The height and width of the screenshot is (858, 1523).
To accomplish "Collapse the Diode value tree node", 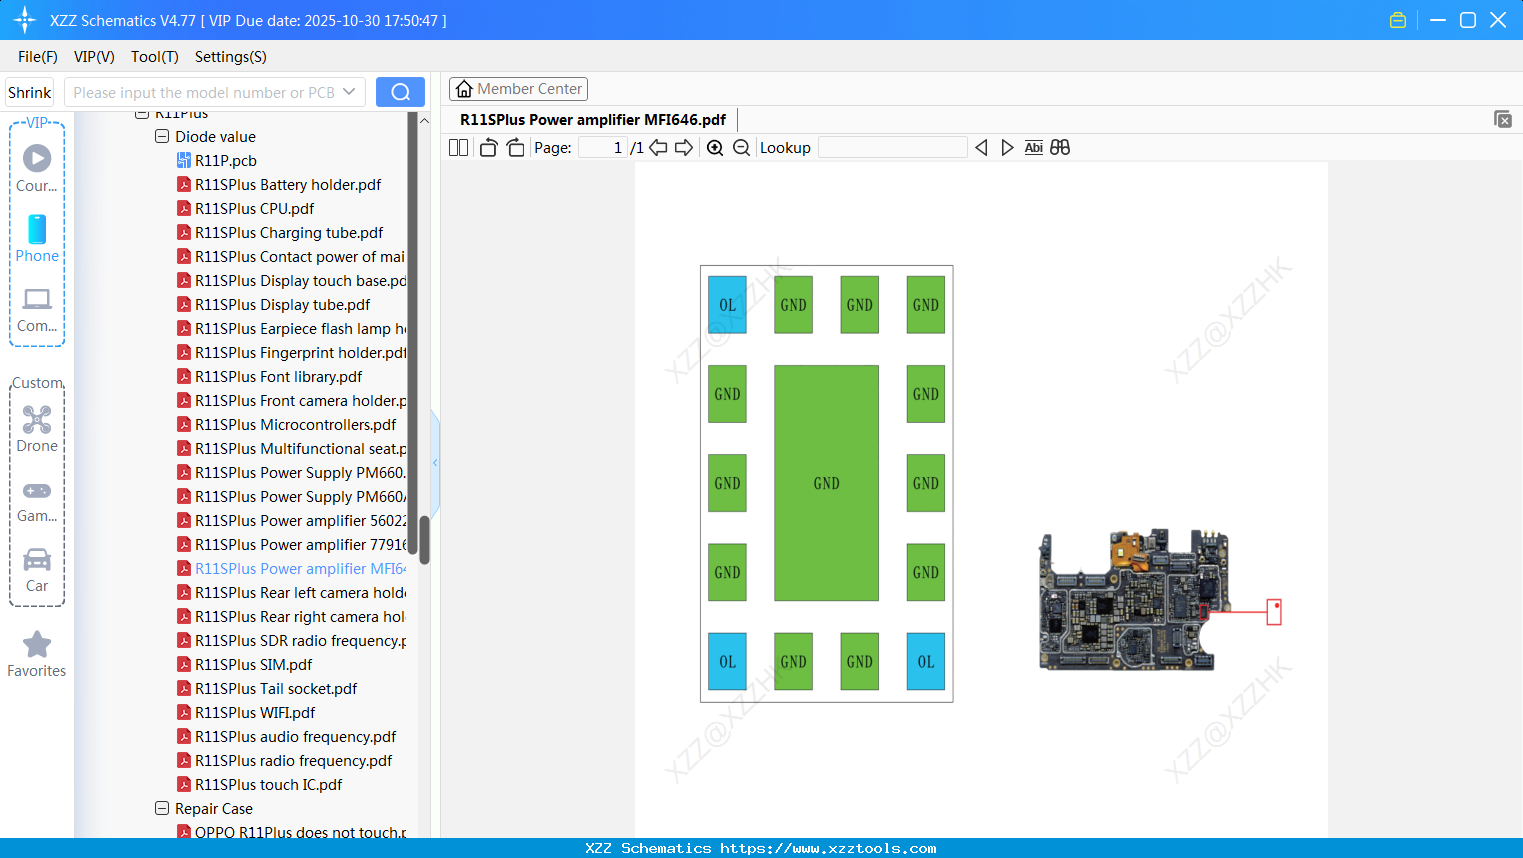I will (x=162, y=137).
